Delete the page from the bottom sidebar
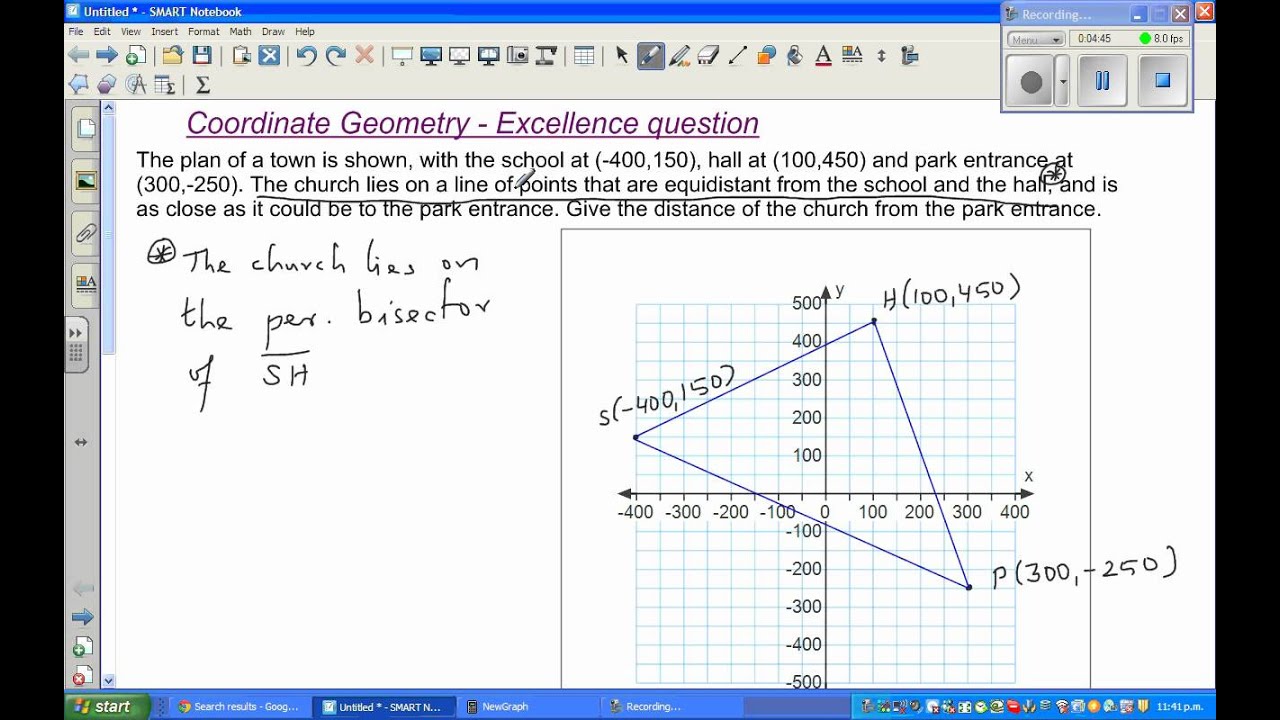 83,677
